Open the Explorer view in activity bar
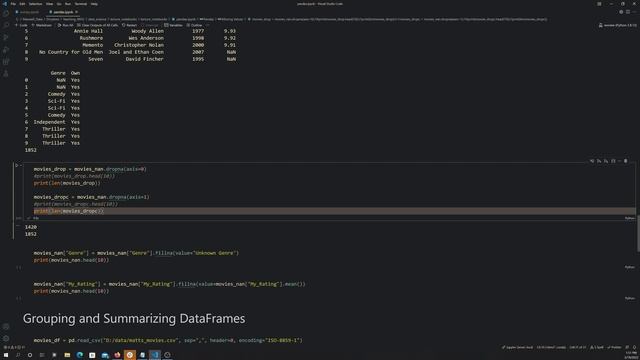This screenshot has width=640, height=360. point(6,13)
